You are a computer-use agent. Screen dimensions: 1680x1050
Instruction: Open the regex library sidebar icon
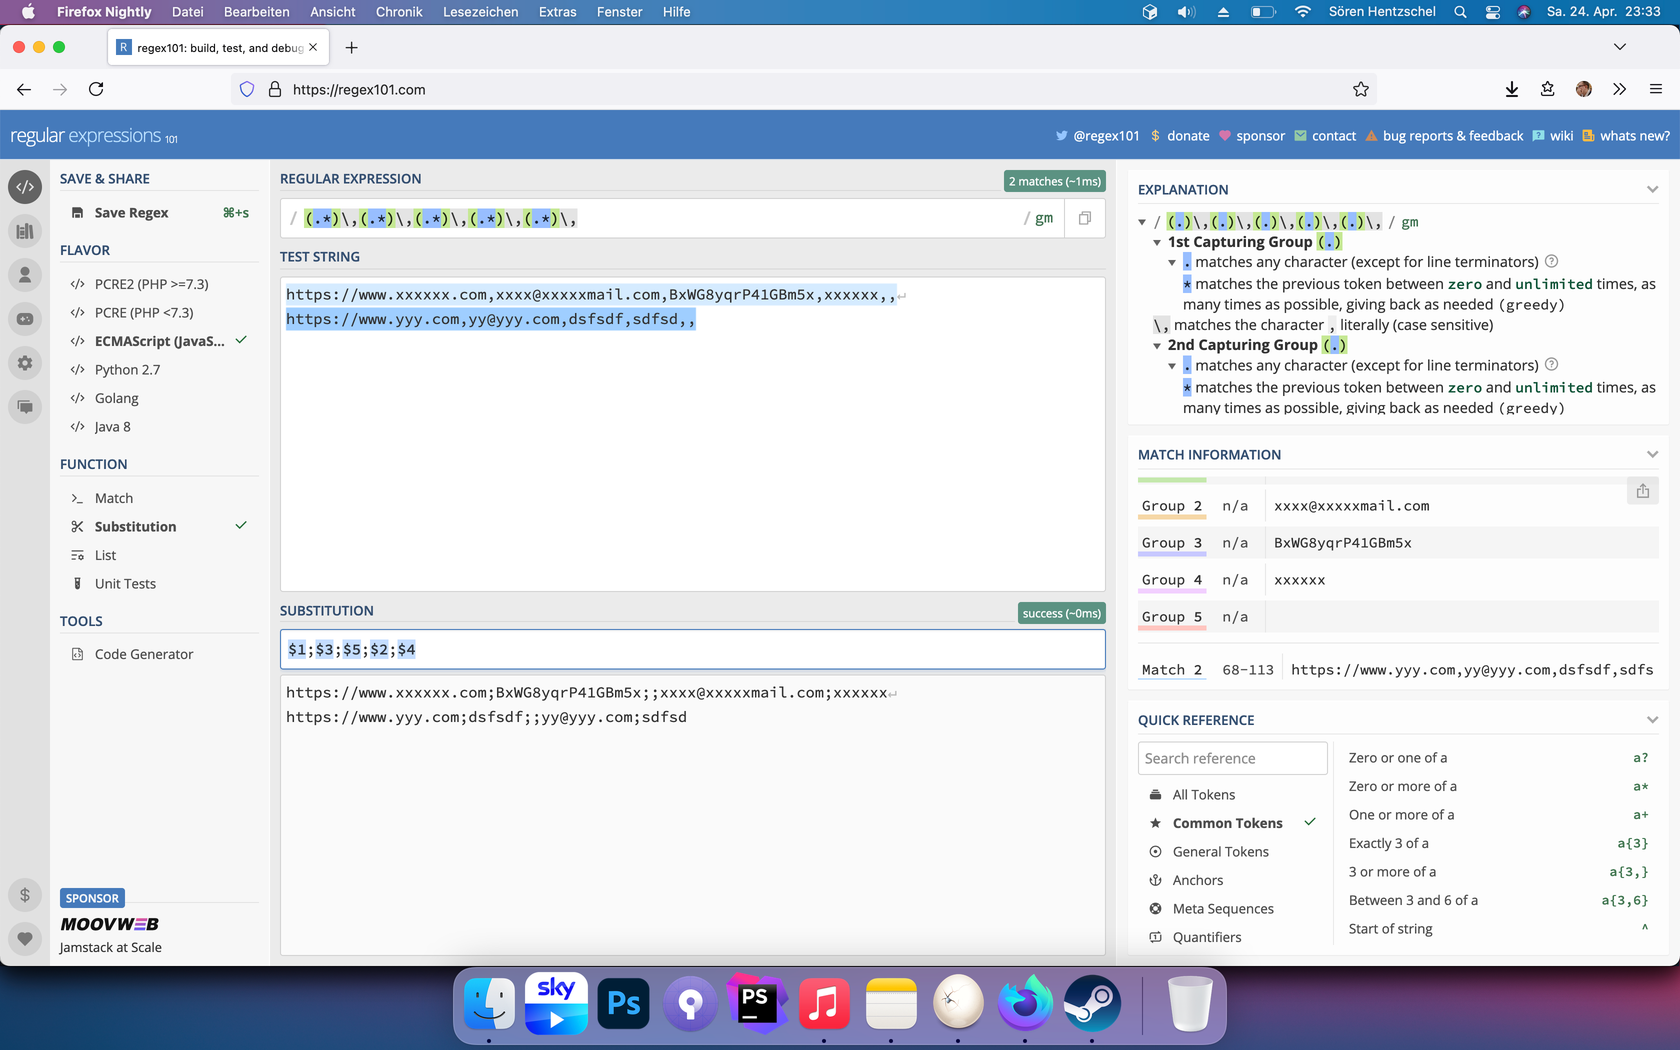tap(25, 232)
